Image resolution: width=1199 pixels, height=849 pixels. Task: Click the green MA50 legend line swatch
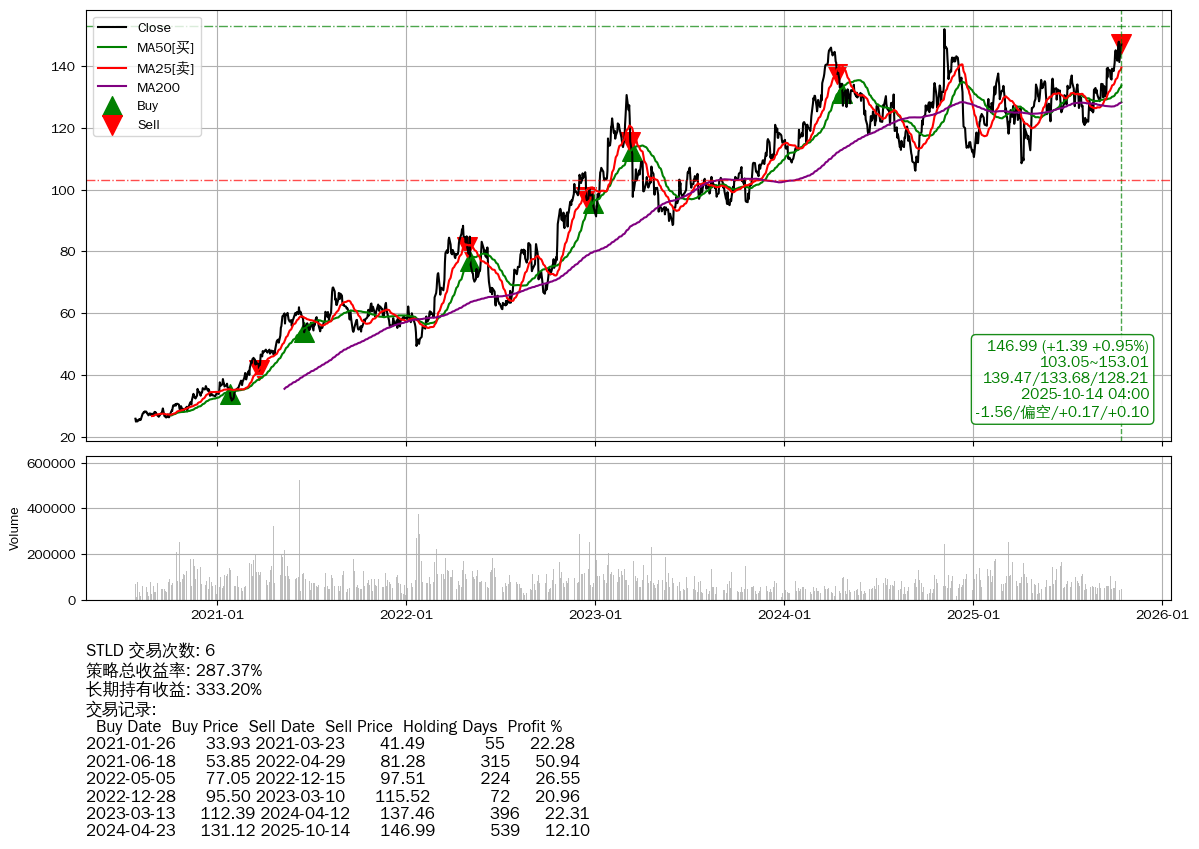click(x=113, y=47)
